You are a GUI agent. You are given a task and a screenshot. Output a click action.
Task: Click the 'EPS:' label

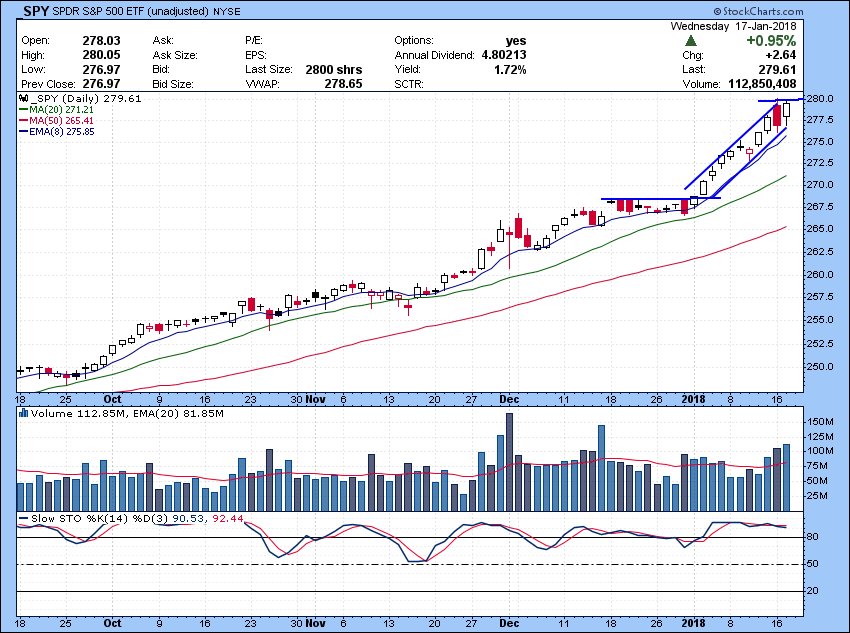pos(256,55)
